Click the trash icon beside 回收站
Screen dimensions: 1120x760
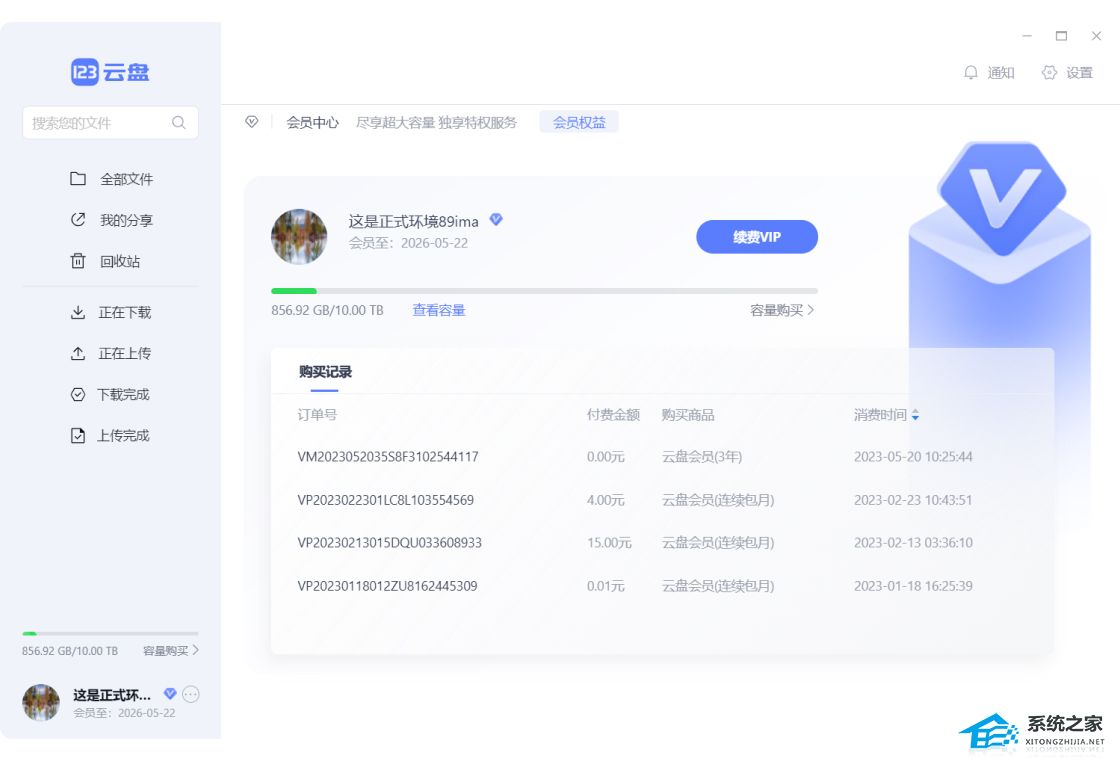click(x=78, y=261)
